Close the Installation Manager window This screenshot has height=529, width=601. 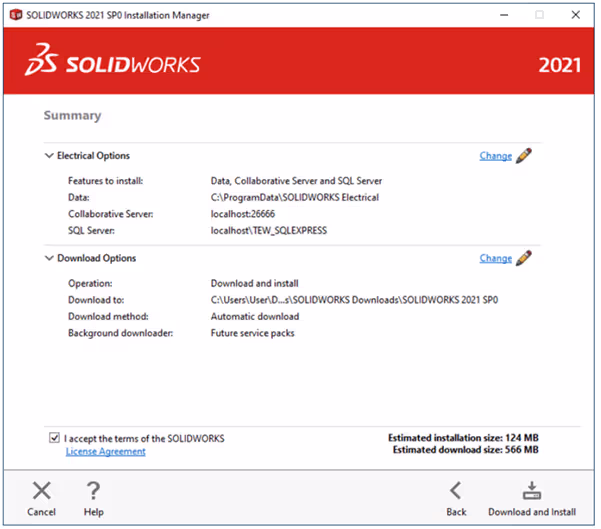(576, 15)
